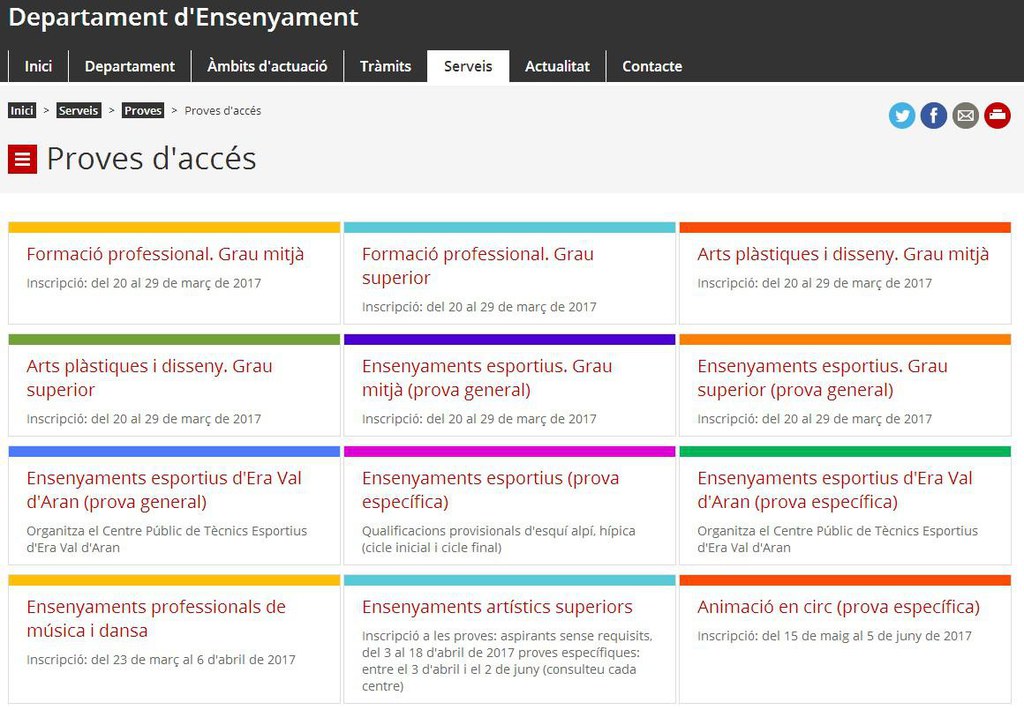Open Ensenyaments professionals de música i dansa

(x=156, y=618)
